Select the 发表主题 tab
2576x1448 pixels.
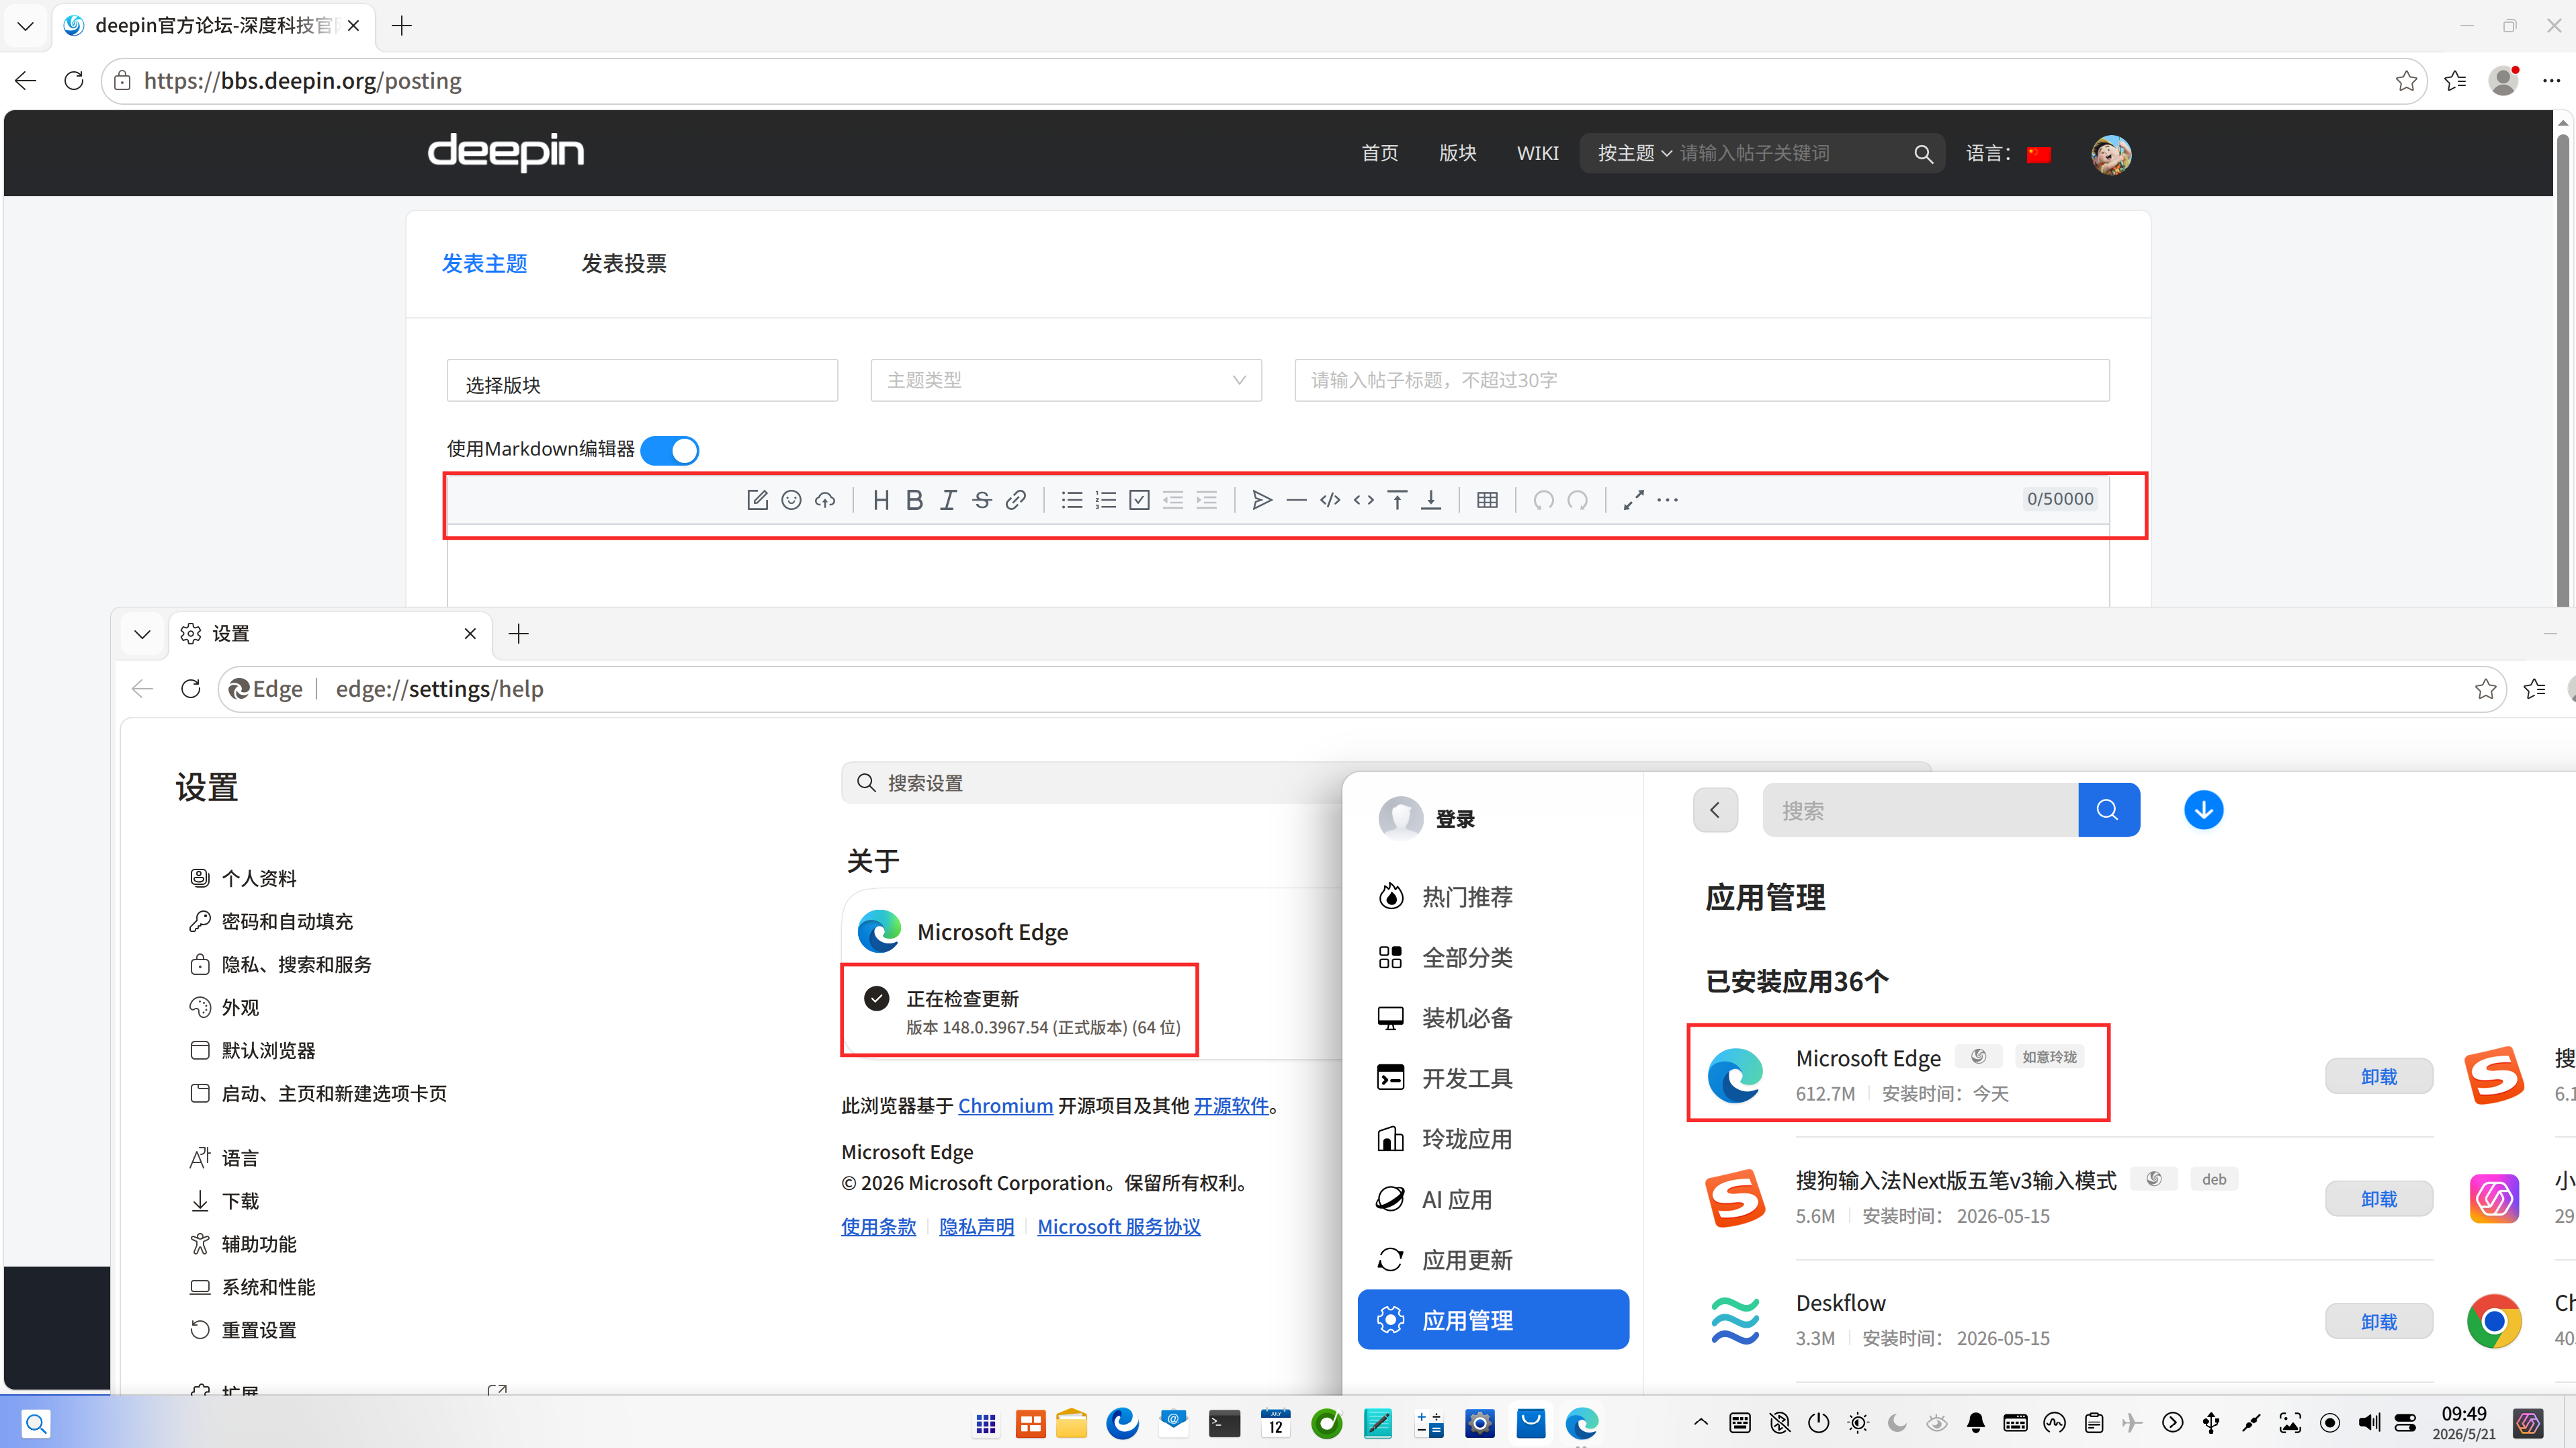coord(485,263)
